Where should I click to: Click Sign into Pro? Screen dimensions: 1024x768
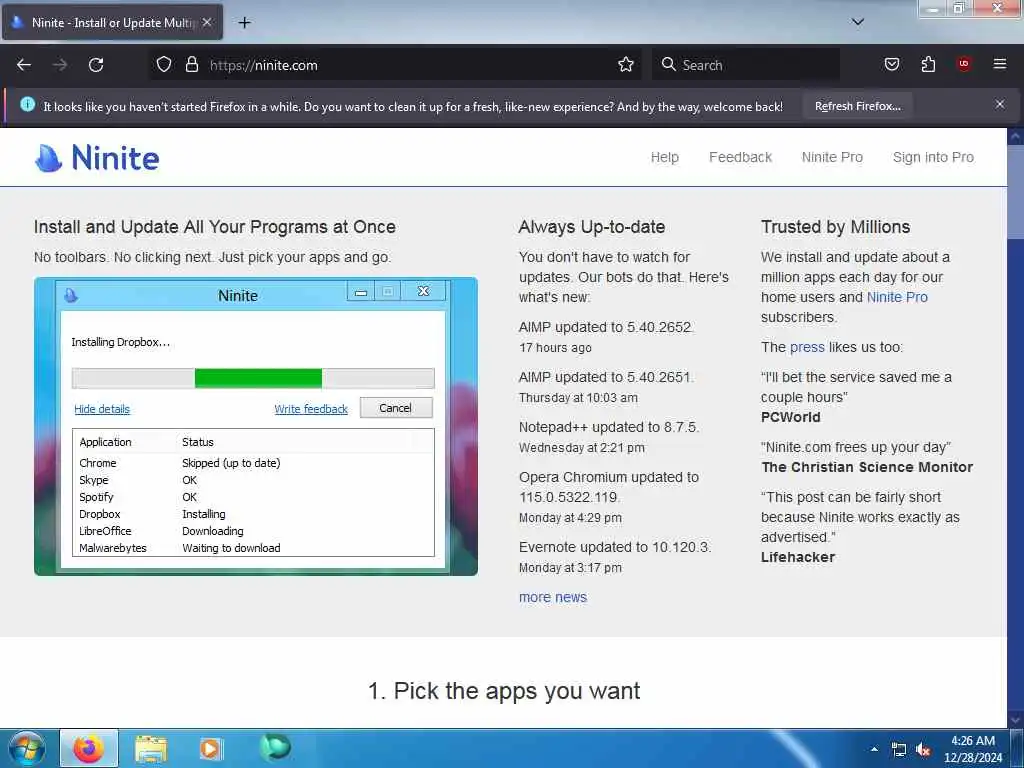point(933,157)
